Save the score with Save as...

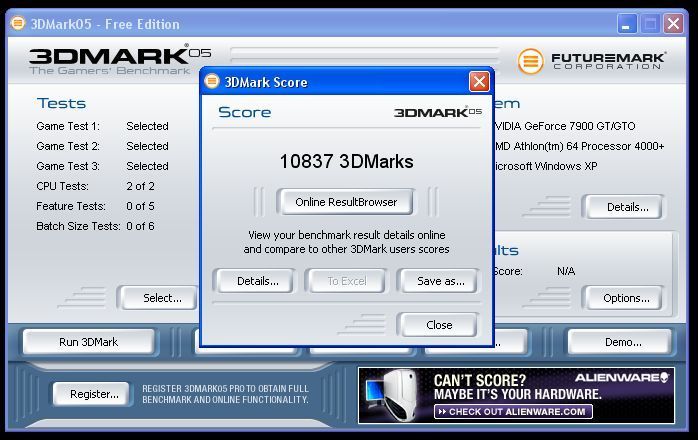click(x=440, y=281)
